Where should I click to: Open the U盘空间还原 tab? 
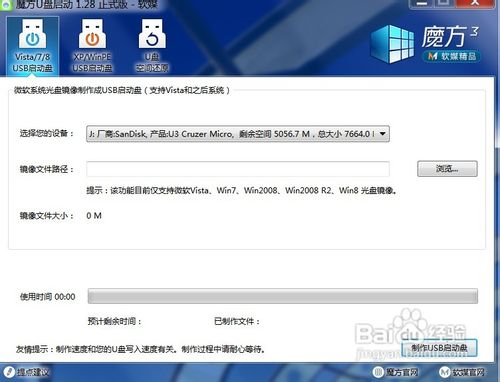pyautogui.click(x=152, y=46)
